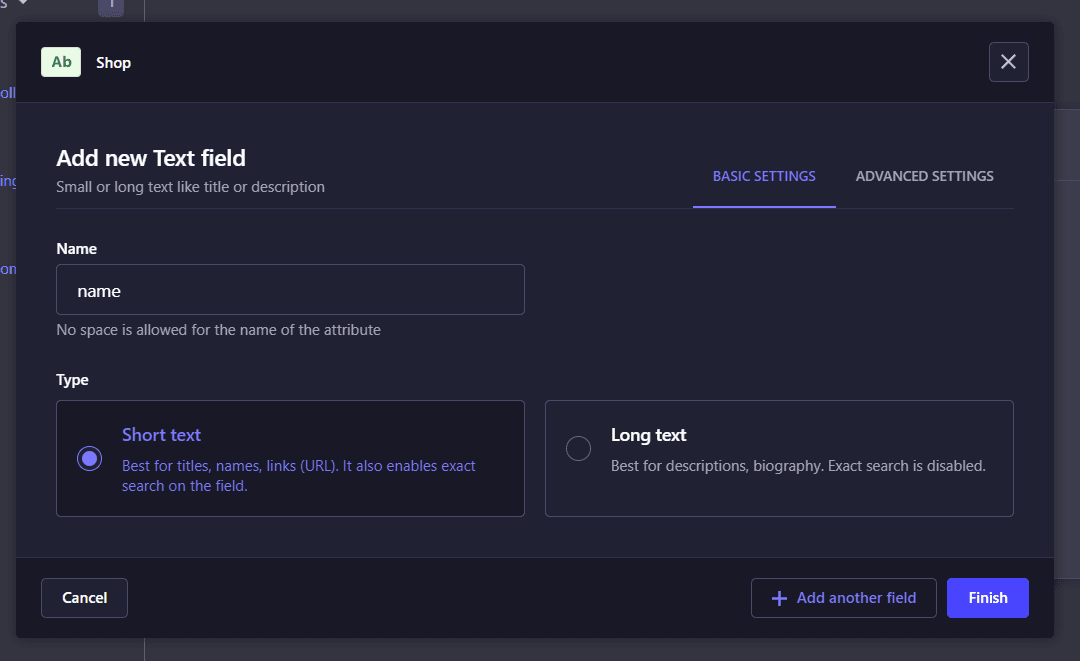Click the plus icon beside Add another field
1080x661 pixels.
tap(780, 598)
